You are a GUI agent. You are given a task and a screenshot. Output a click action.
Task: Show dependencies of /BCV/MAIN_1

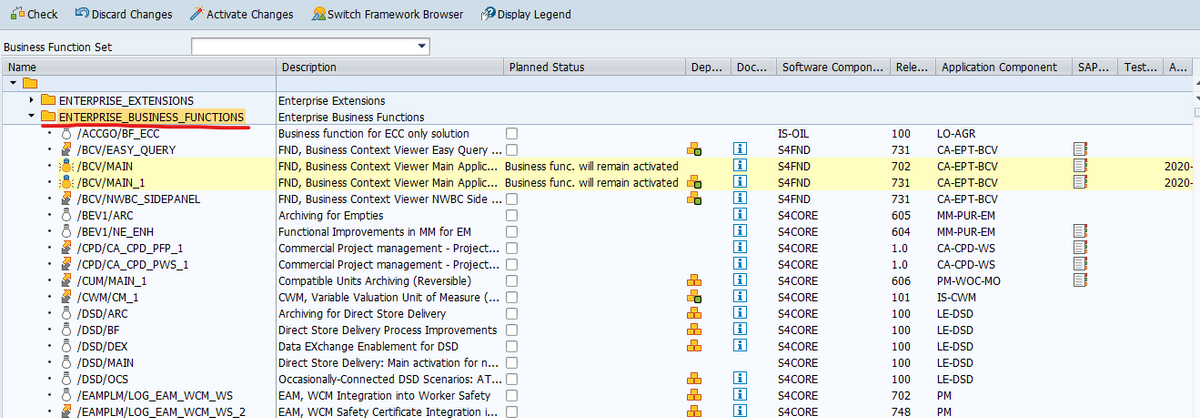694,183
